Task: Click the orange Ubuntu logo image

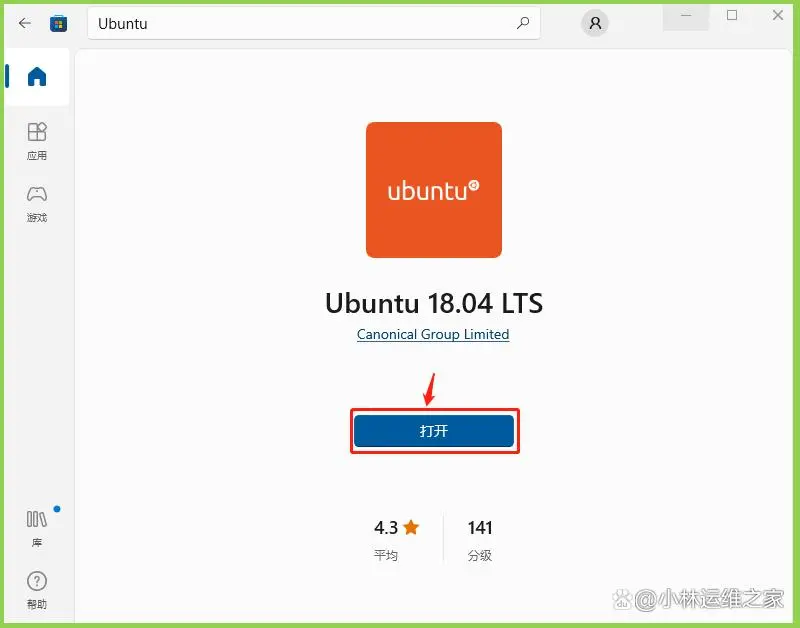Action: point(434,190)
